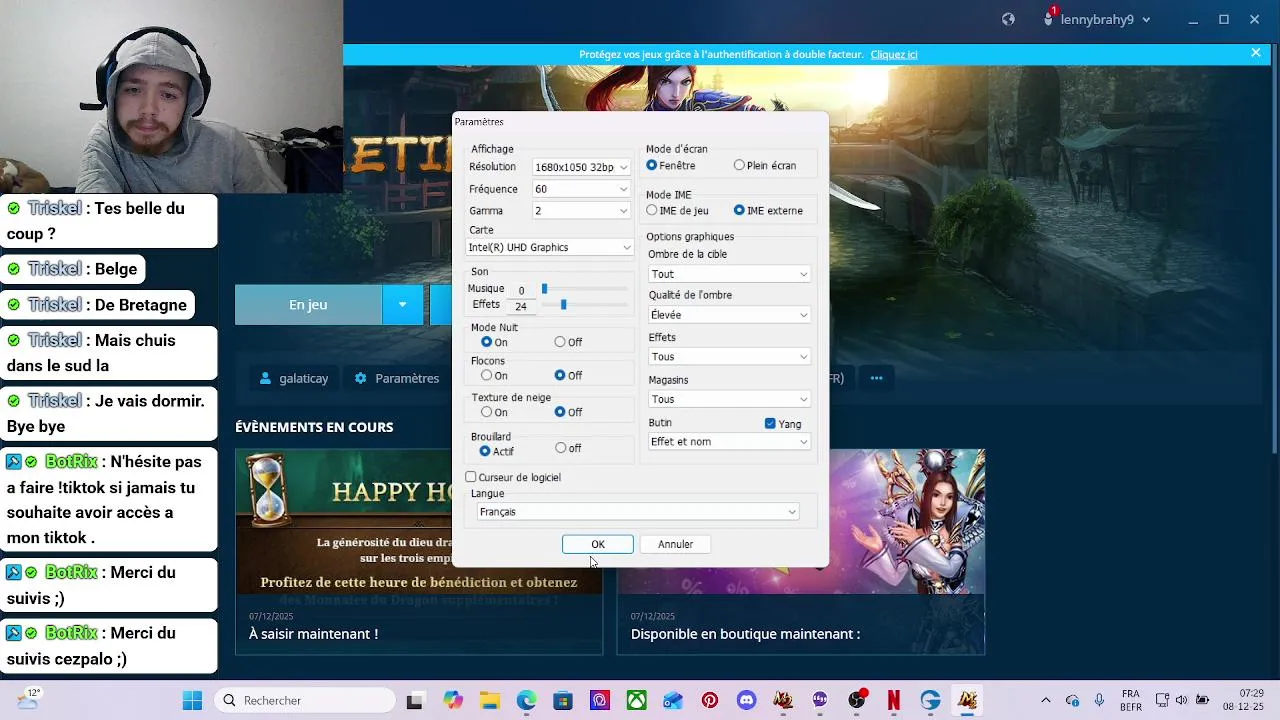Open Outlook from taskbar
The width and height of the screenshot is (1280, 720).
pyautogui.click(x=673, y=700)
